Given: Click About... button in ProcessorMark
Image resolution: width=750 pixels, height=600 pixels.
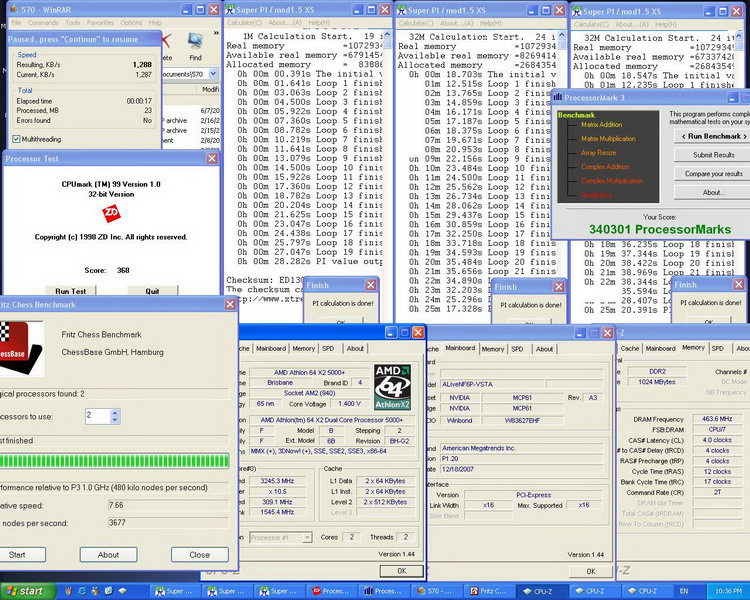Looking at the screenshot, I should 714,192.
